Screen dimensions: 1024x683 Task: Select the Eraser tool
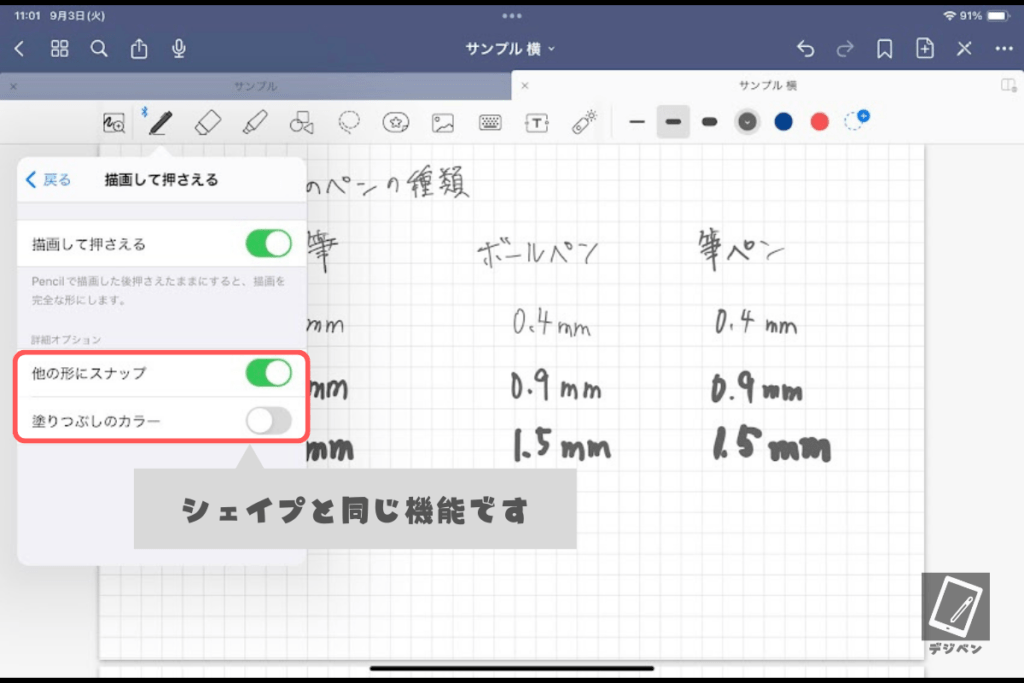[208, 123]
